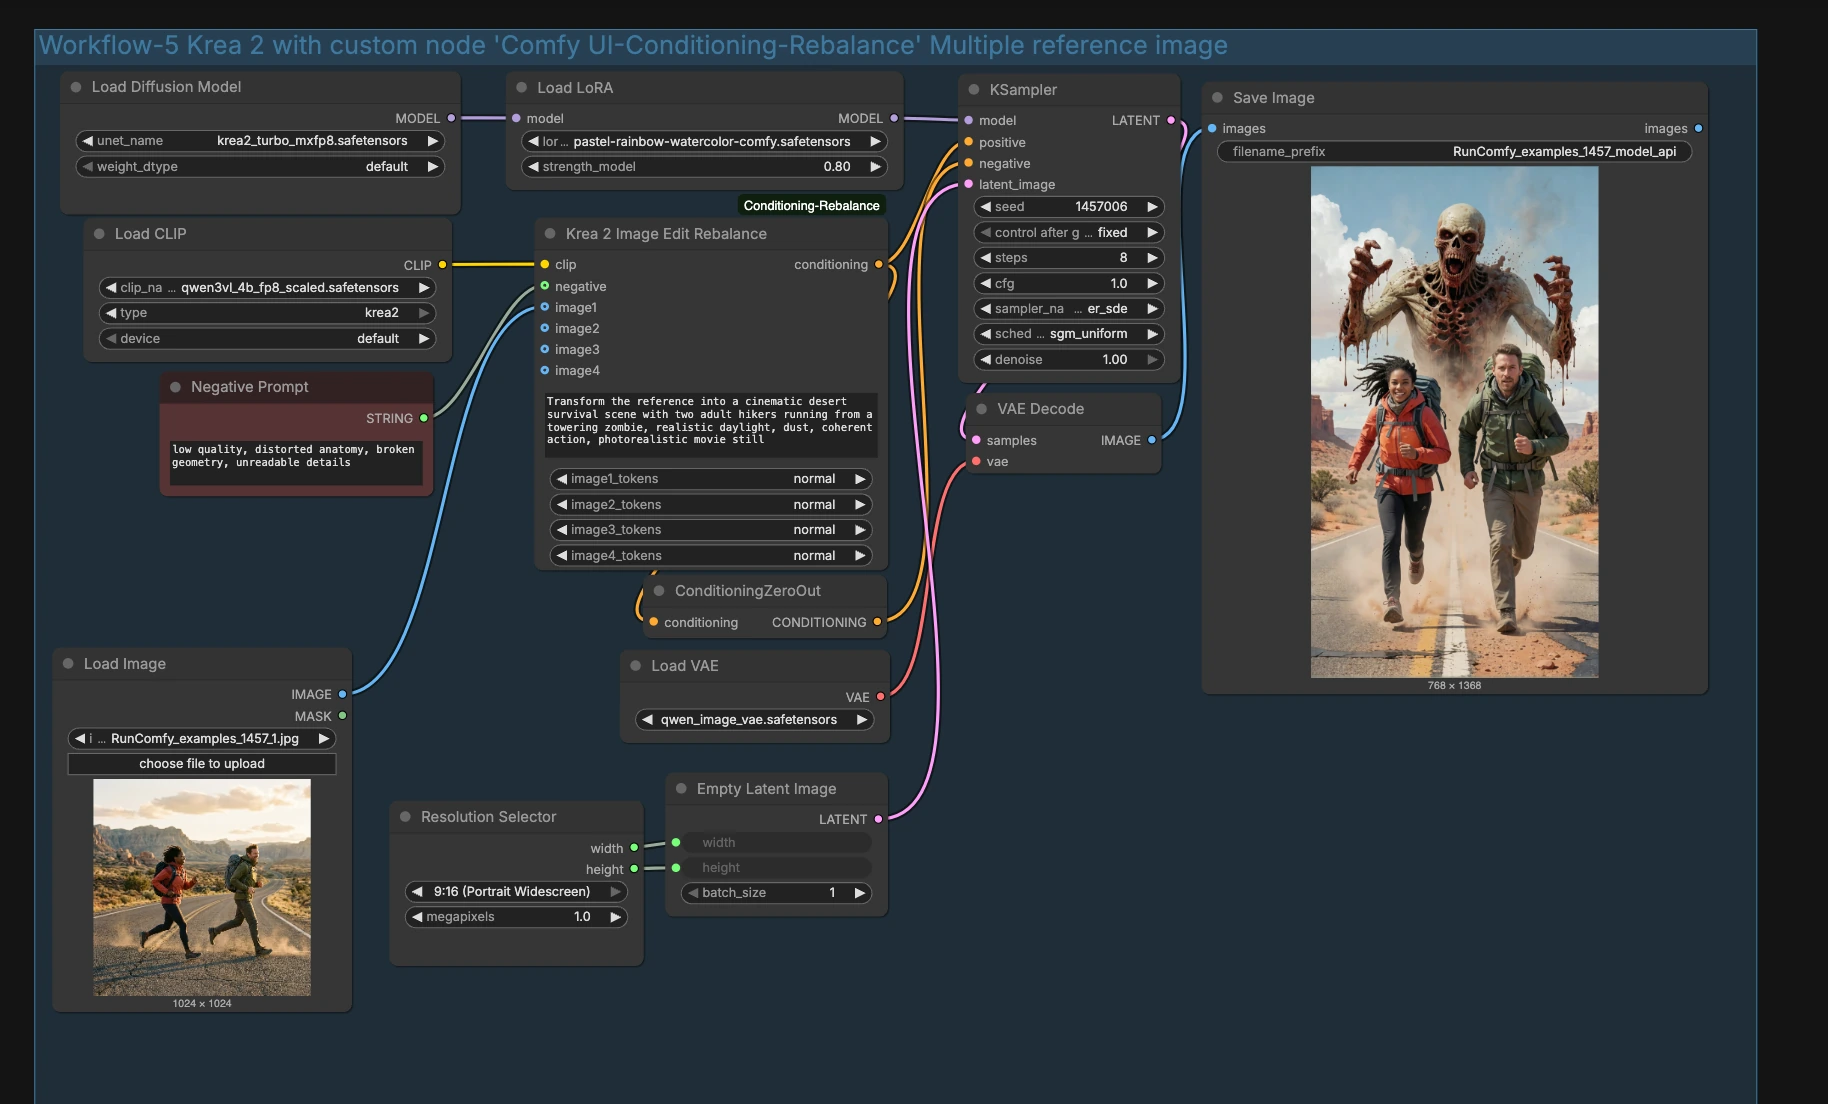Click next arrow on clip_name field
The width and height of the screenshot is (1828, 1104).
424,288
